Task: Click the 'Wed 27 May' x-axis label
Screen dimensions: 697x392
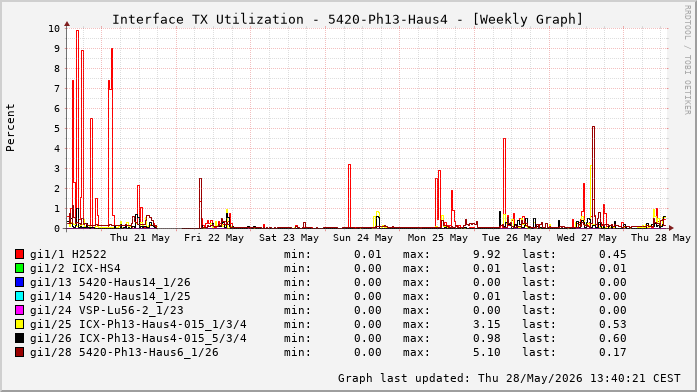Action: pyautogui.click(x=587, y=238)
